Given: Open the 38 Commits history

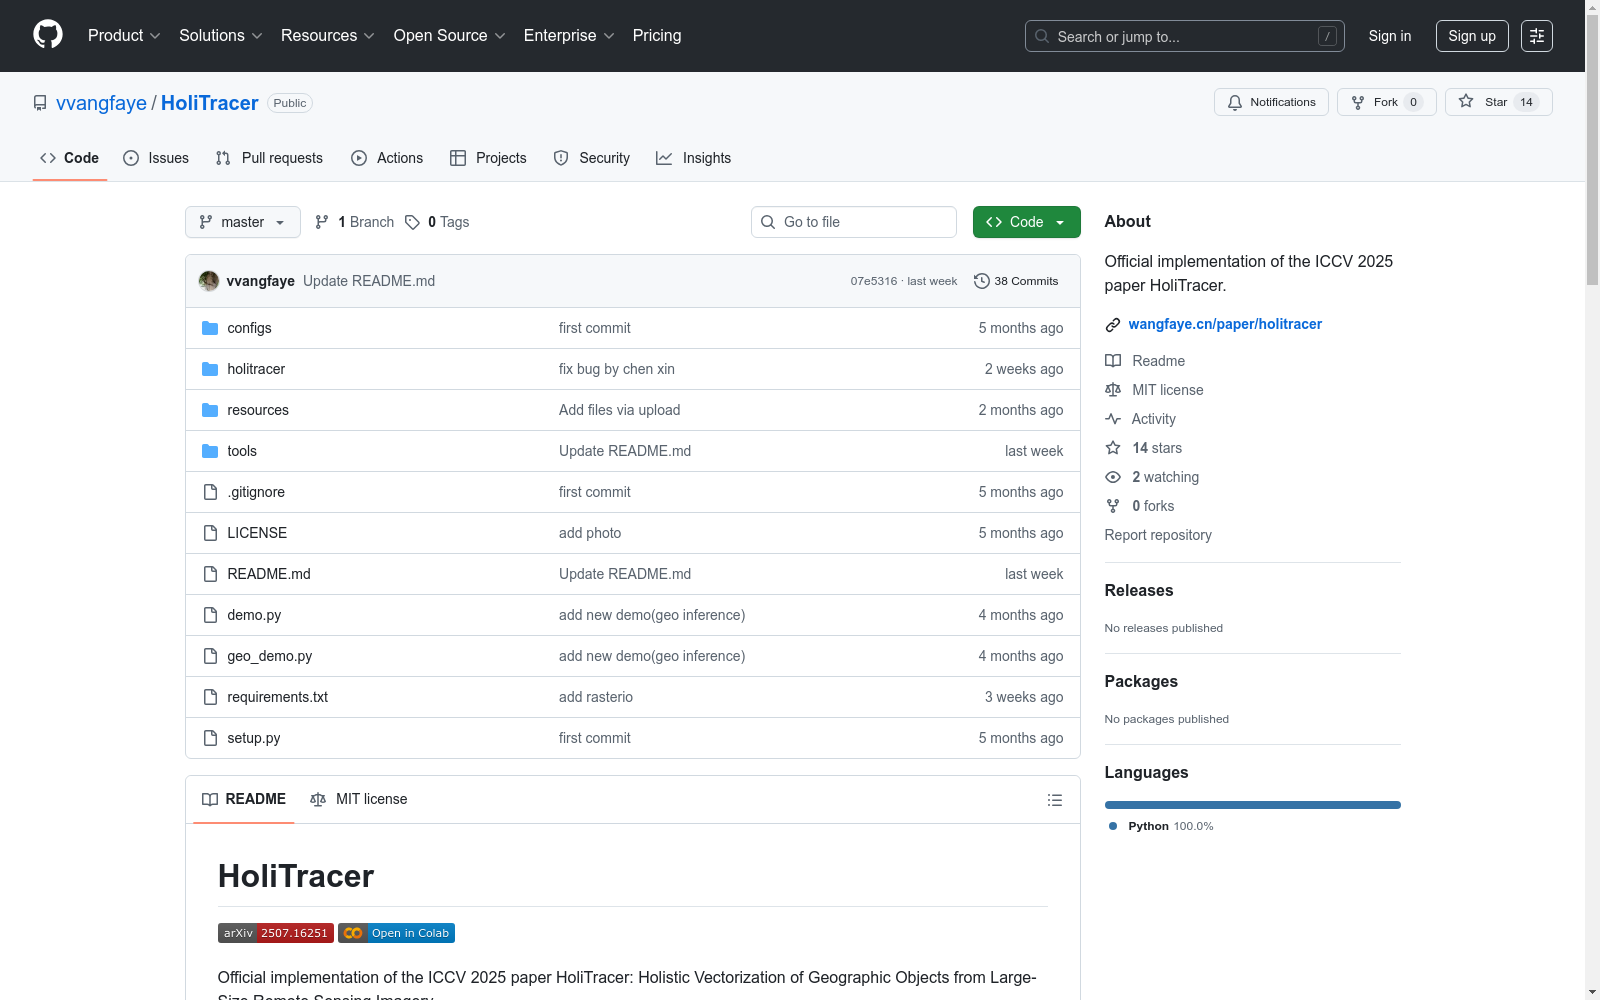Looking at the screenshot, I should (1016, 281).
